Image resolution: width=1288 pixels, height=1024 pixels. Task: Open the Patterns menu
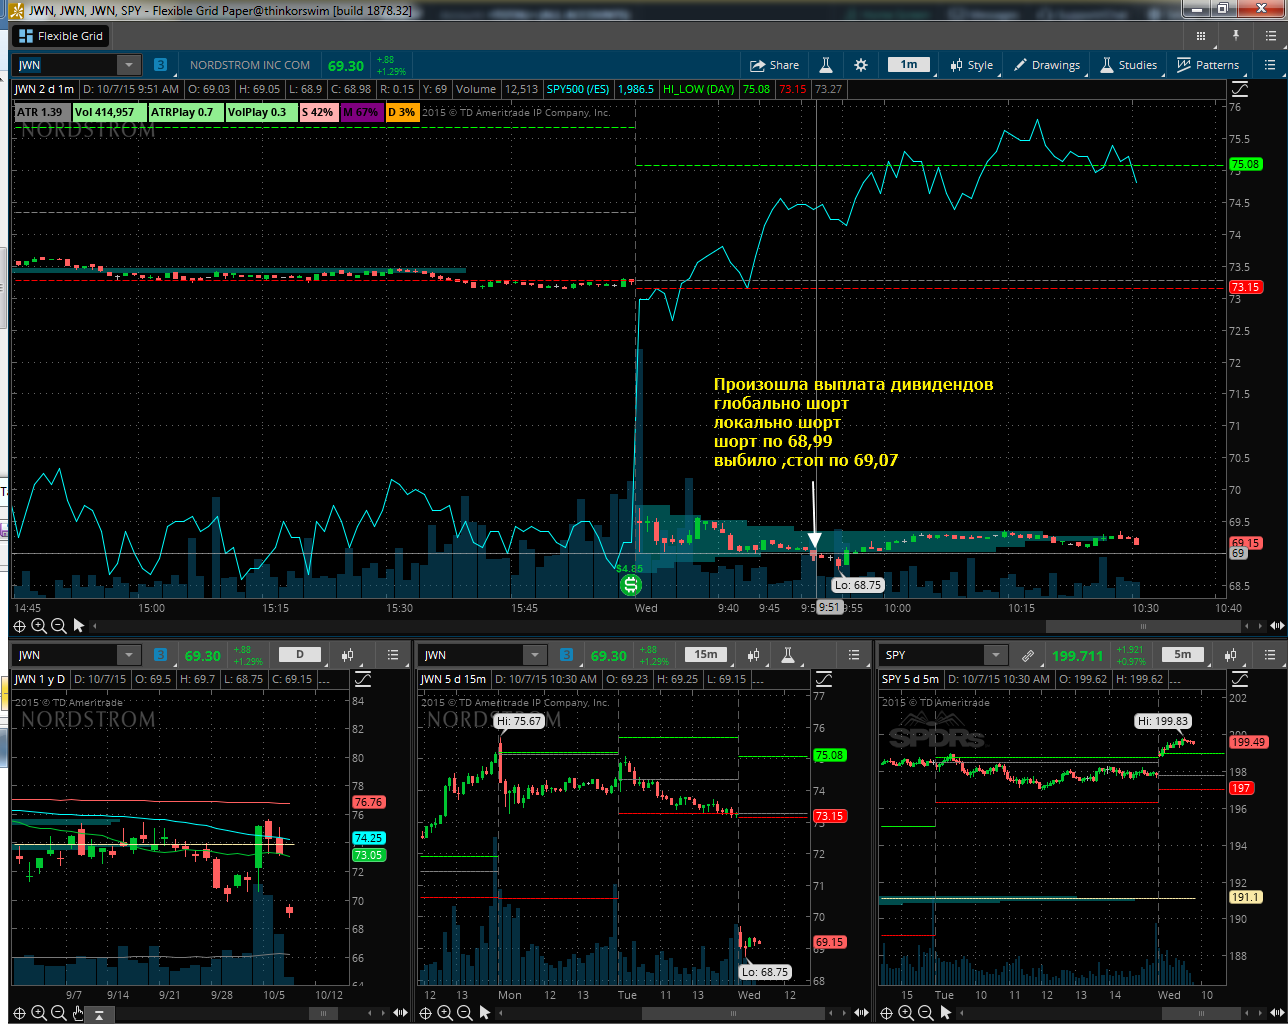point(1208,65)
